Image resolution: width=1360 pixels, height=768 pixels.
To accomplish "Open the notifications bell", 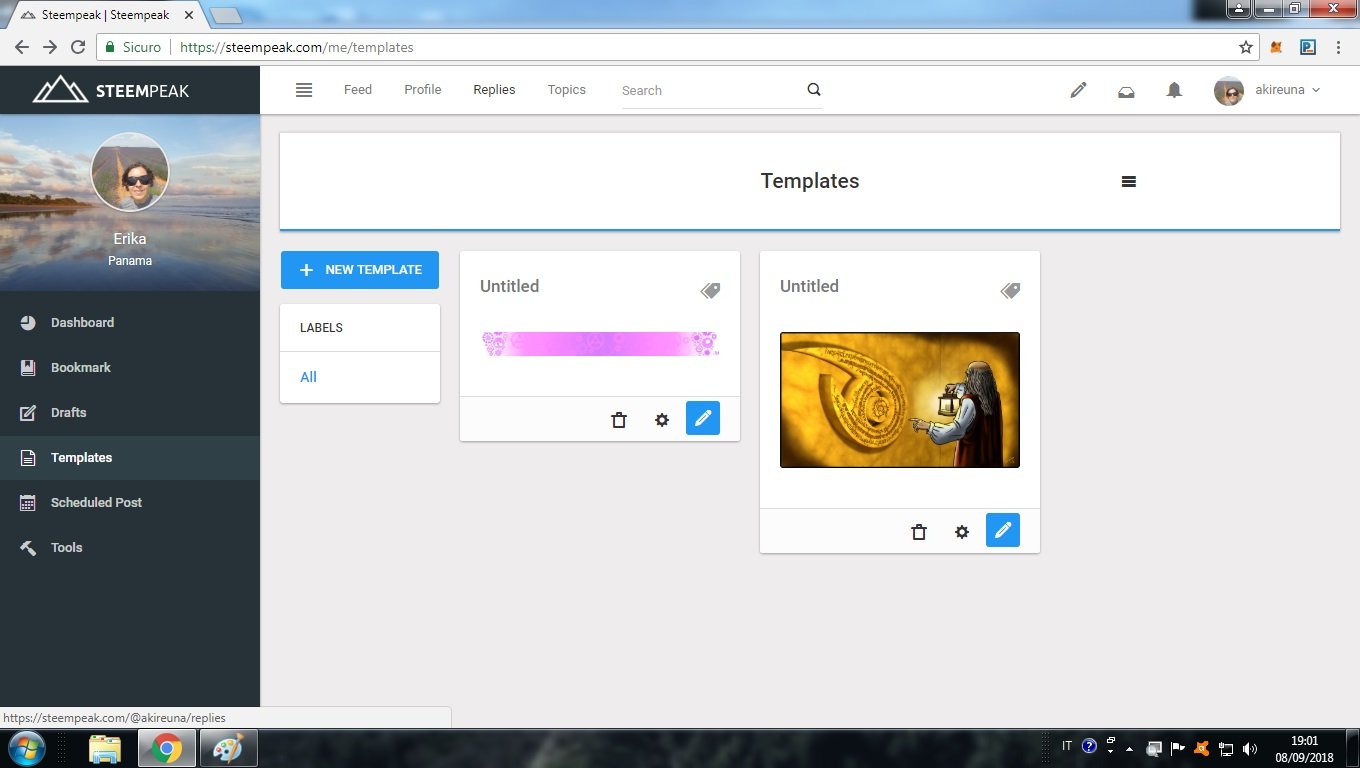I will pyautogui.click(x=1174, y=90).
